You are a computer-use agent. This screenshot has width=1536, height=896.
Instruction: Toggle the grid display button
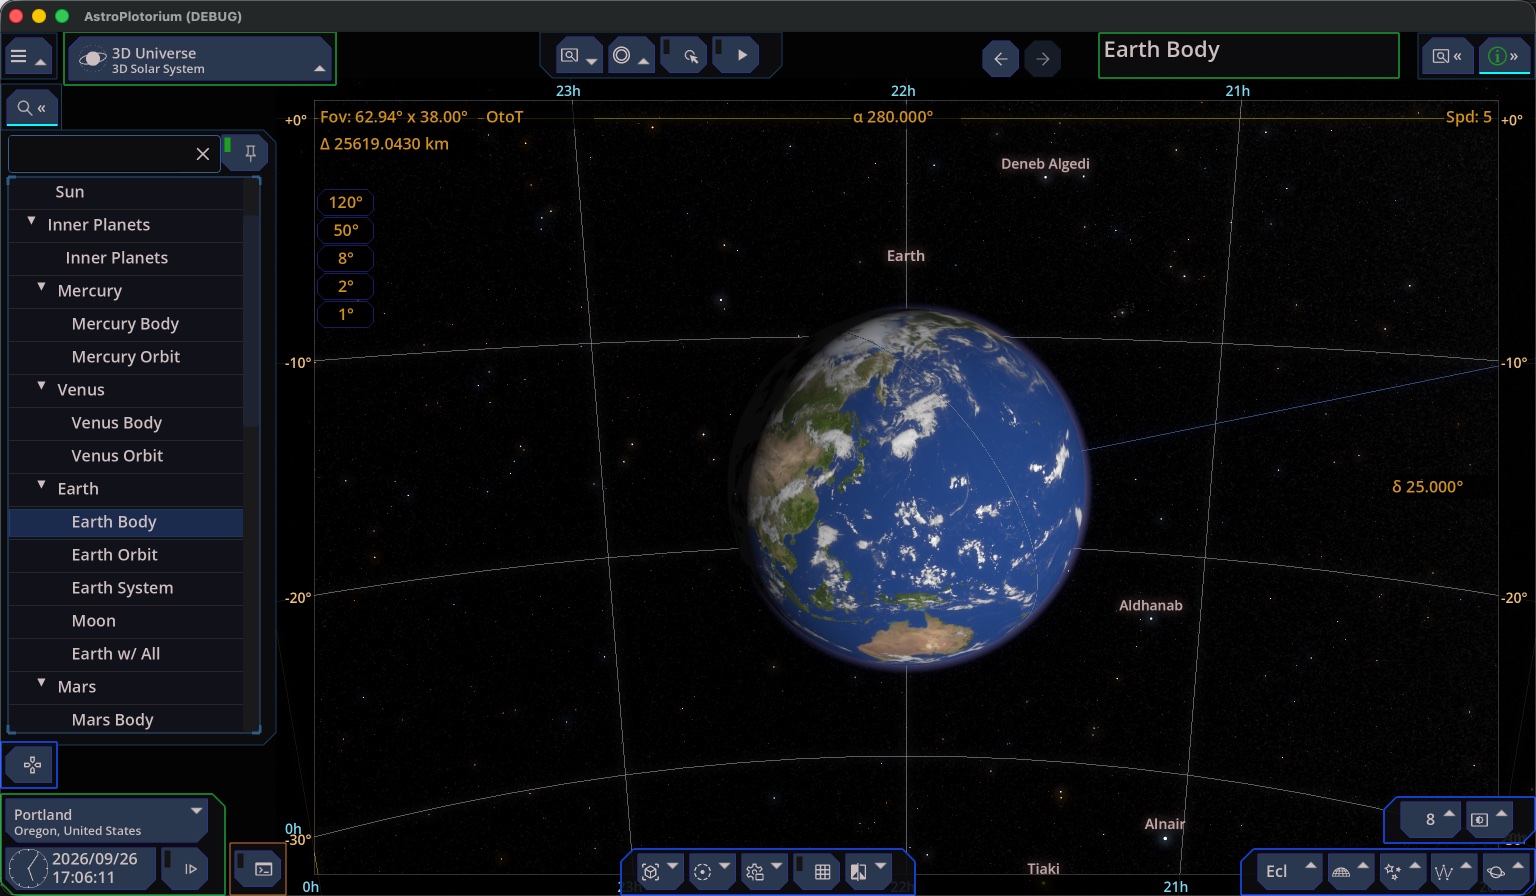click(x=816, y=872)
